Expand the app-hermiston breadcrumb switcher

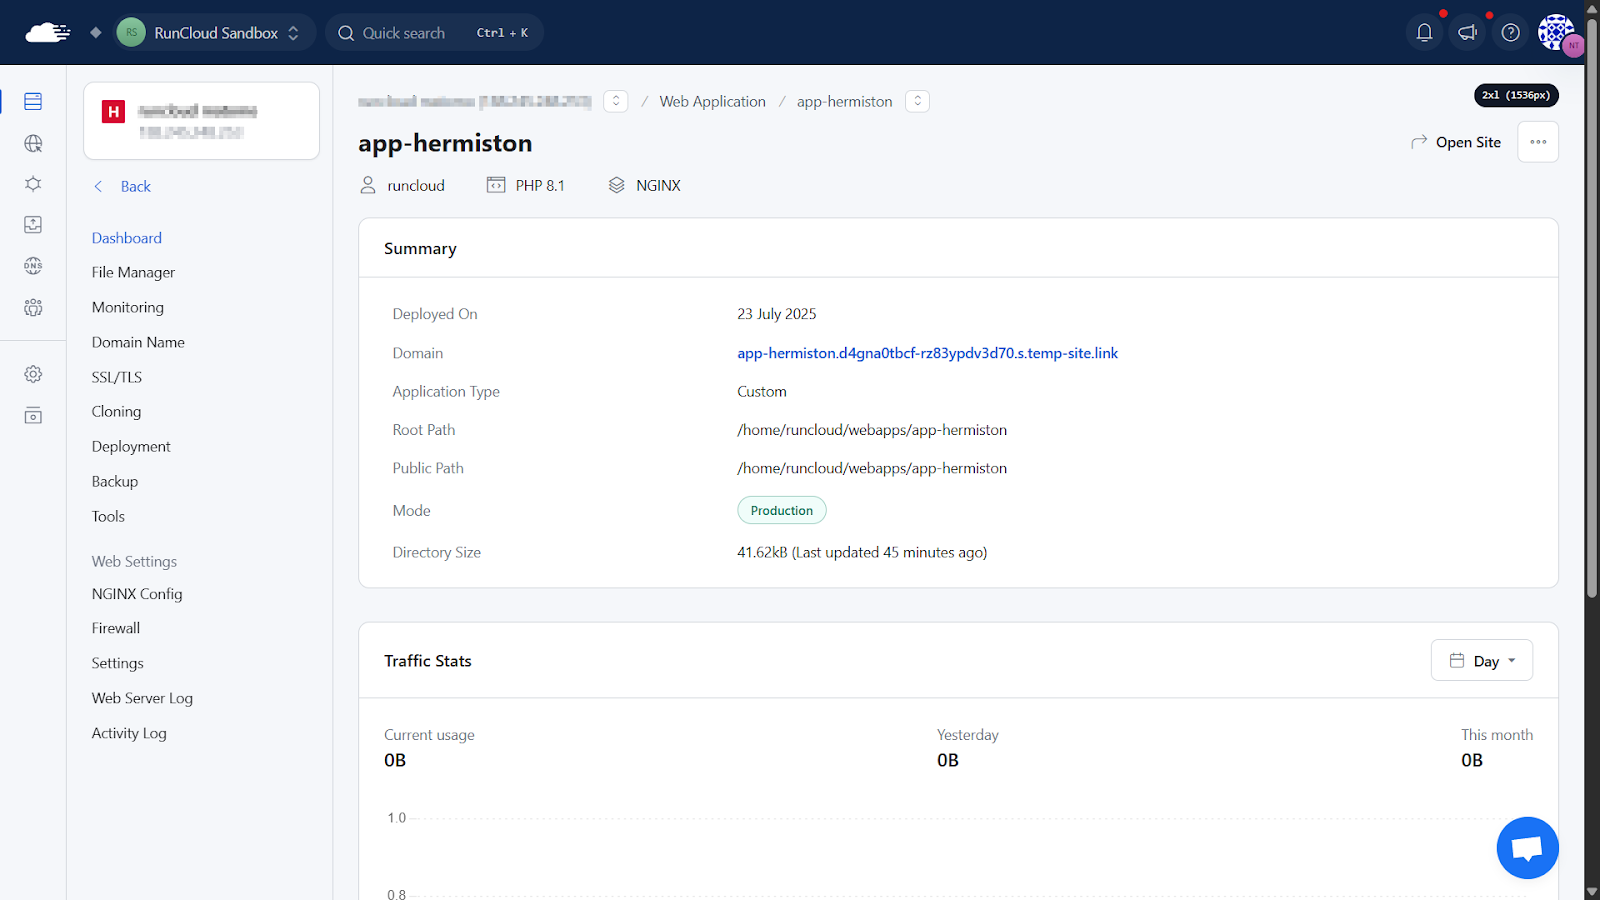click(x=917, y=101)
